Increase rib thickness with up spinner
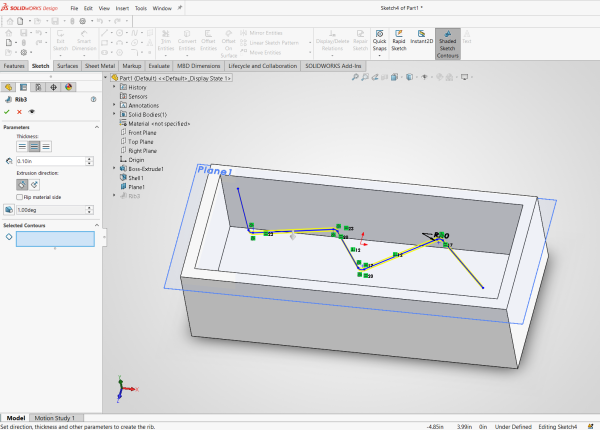Image resolution: width=600 pixels, height=430 pixels. [x=90, y=159]
